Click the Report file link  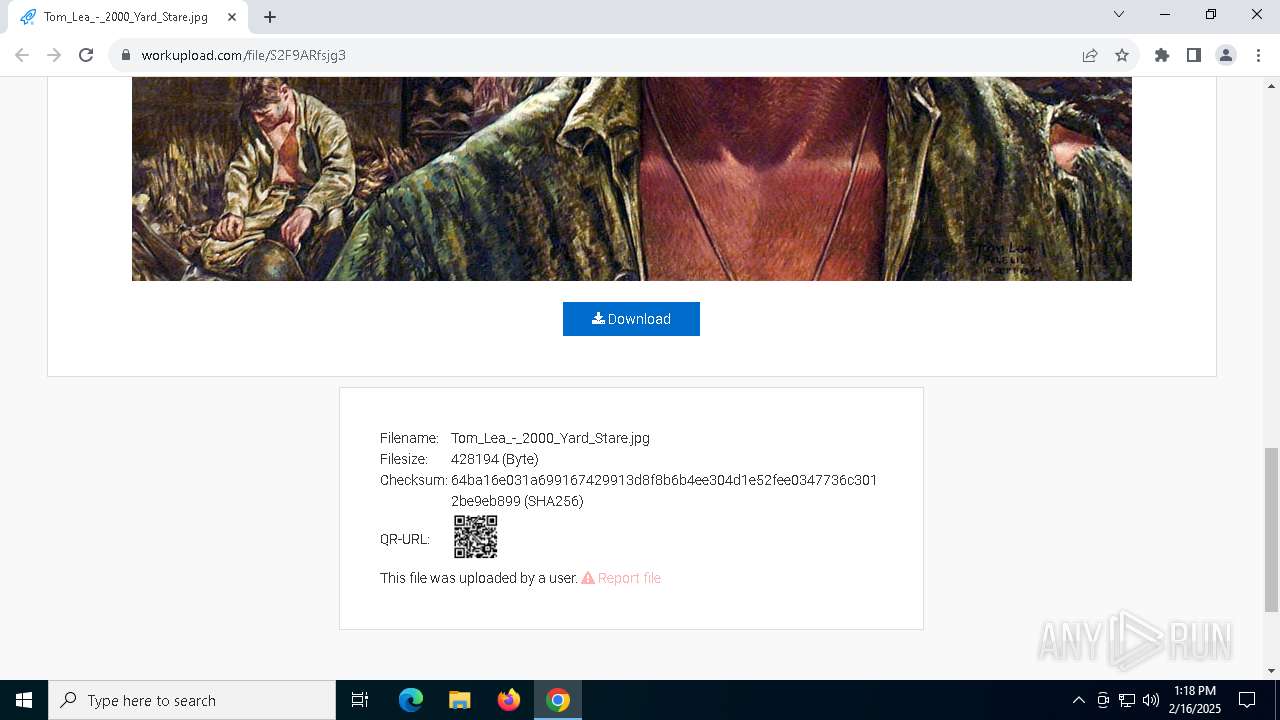point(621,578)
